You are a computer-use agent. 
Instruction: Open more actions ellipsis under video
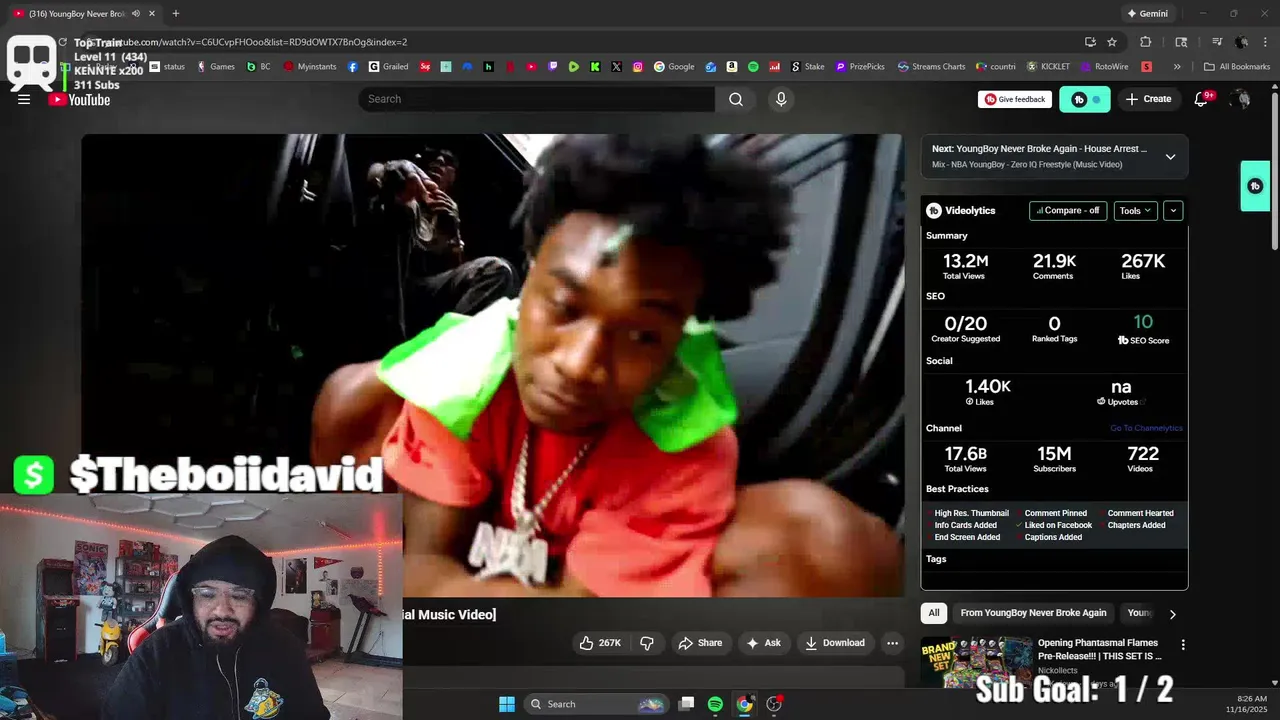pyautogui.click(x=892, y=643)
